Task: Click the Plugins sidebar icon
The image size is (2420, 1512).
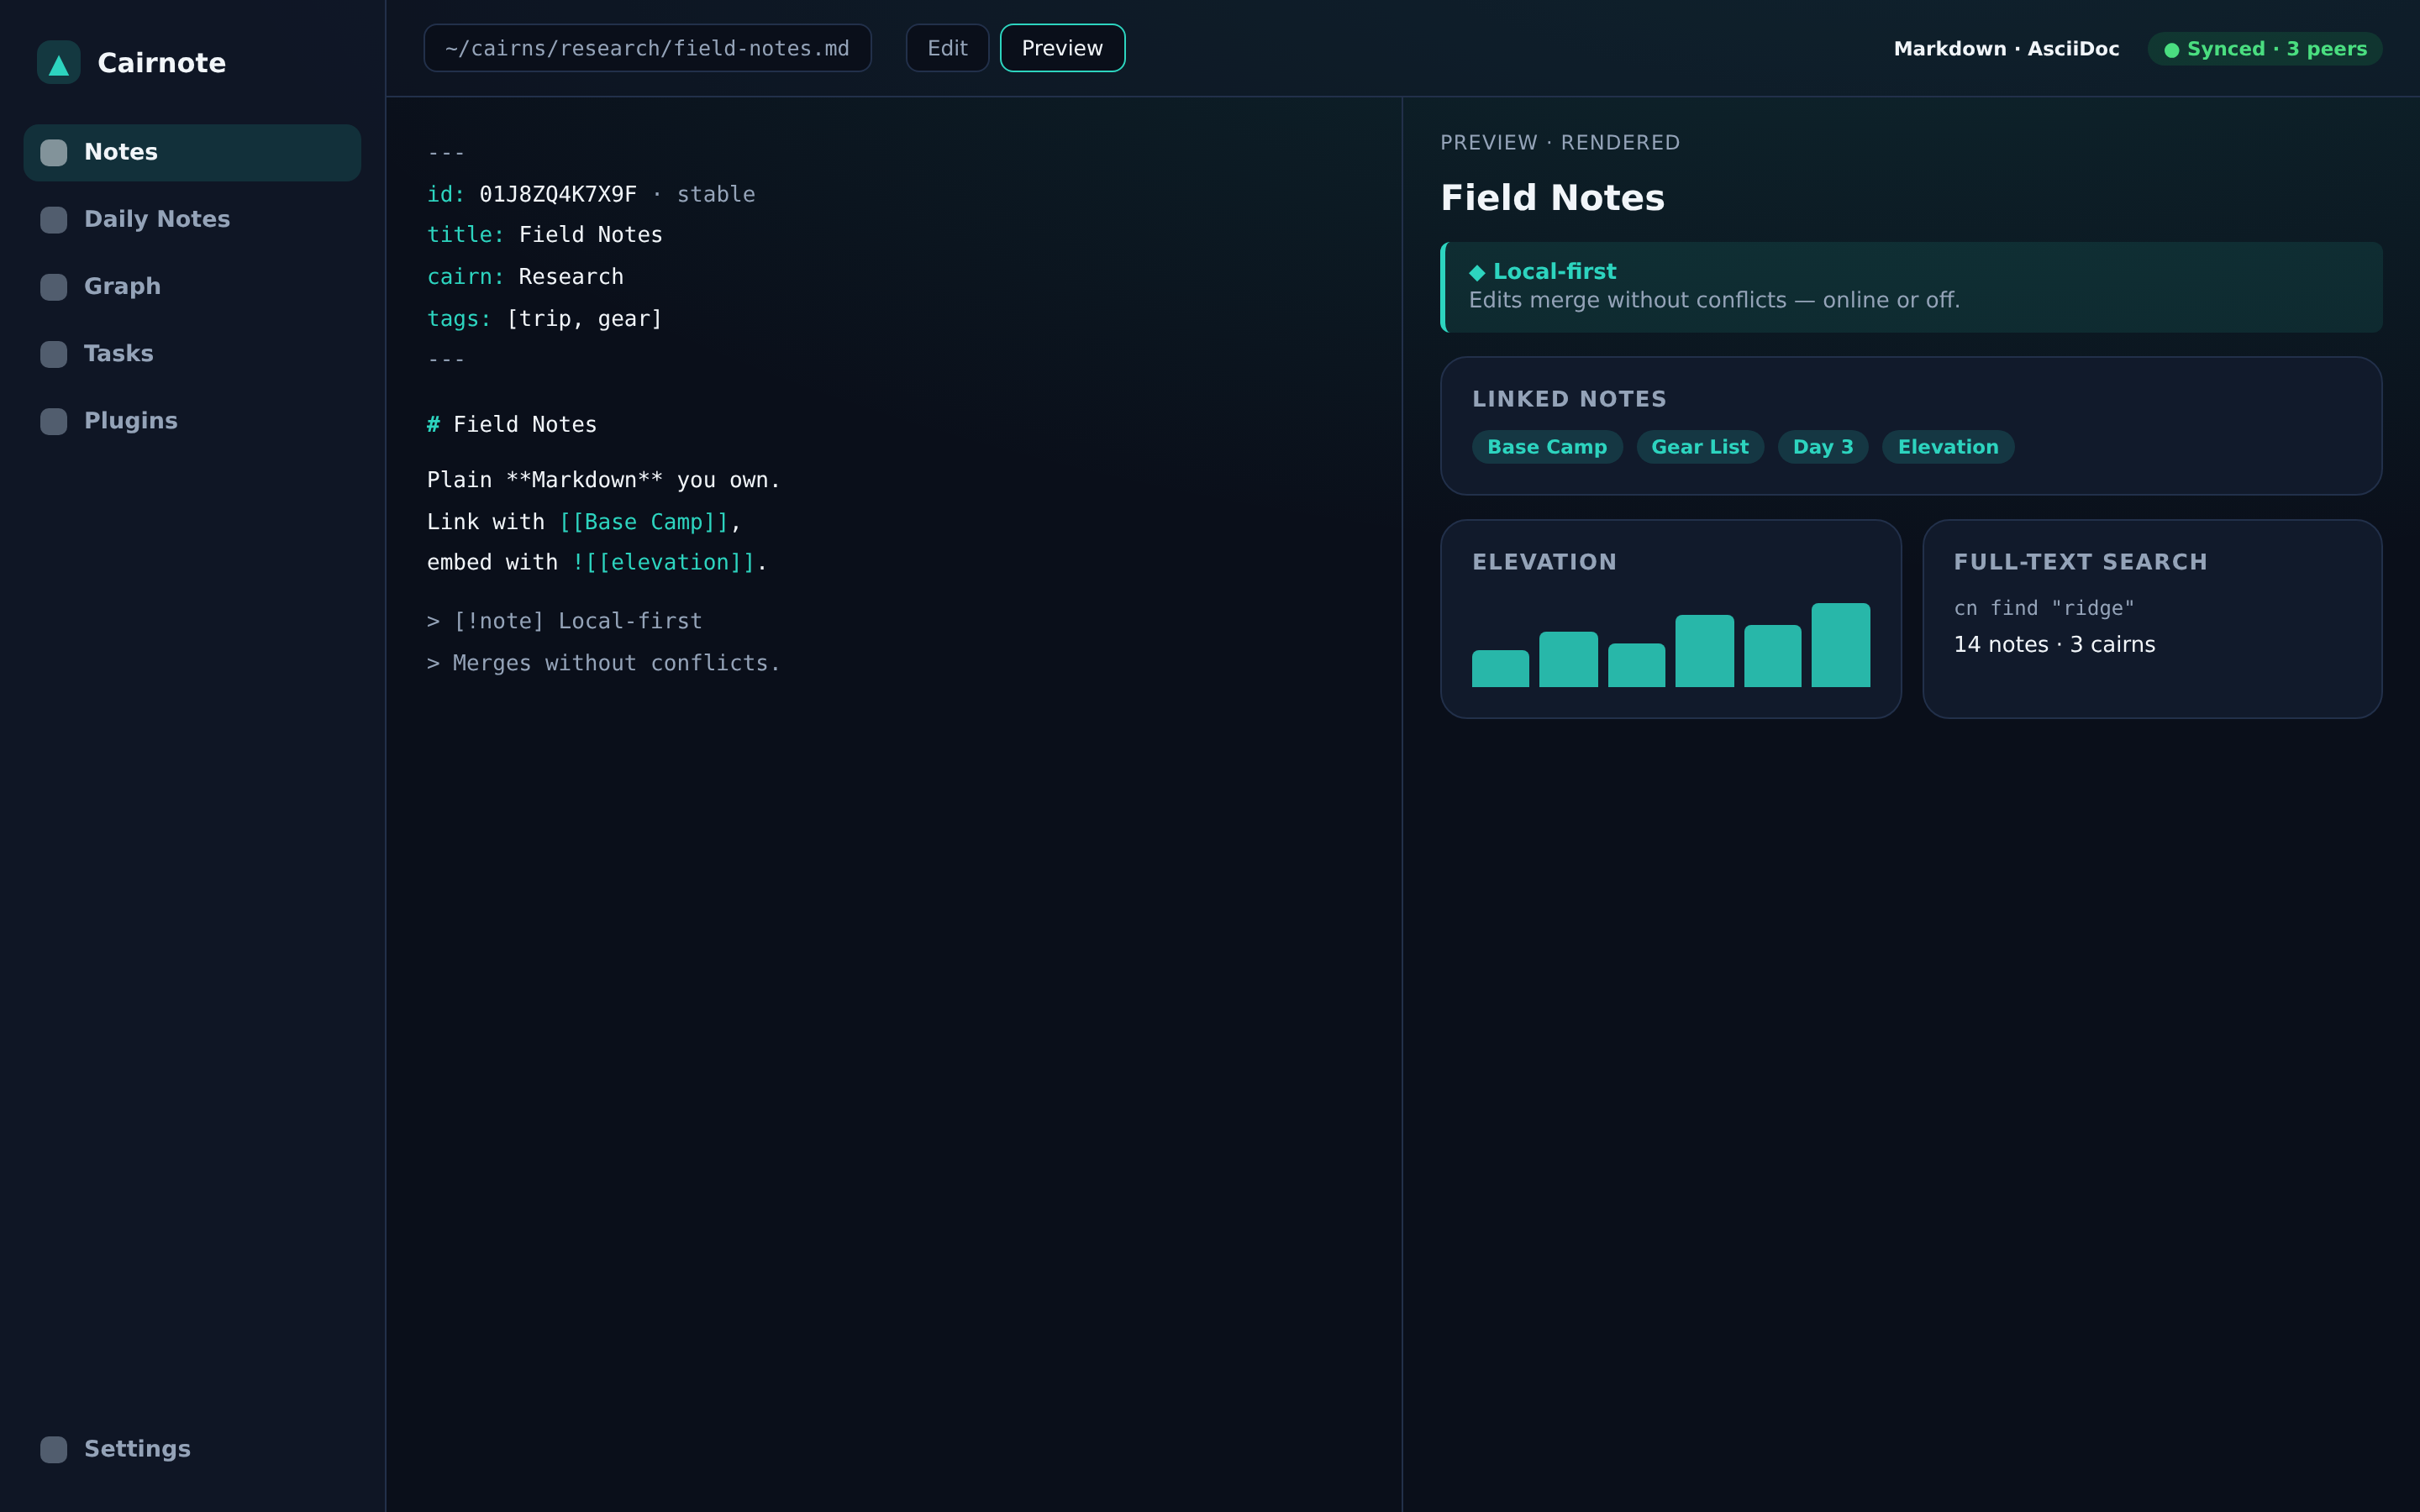Action: pos(54,421)
